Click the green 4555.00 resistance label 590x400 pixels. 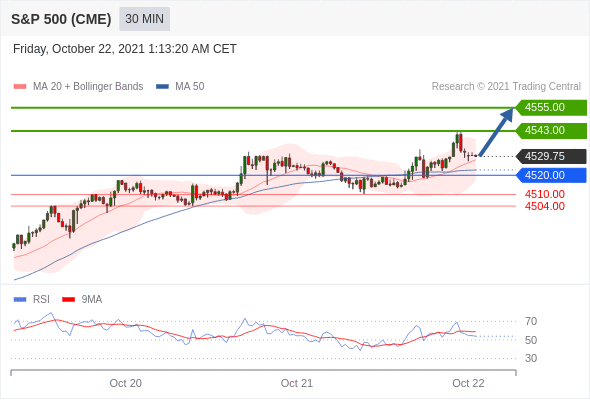tap(551, 108)
